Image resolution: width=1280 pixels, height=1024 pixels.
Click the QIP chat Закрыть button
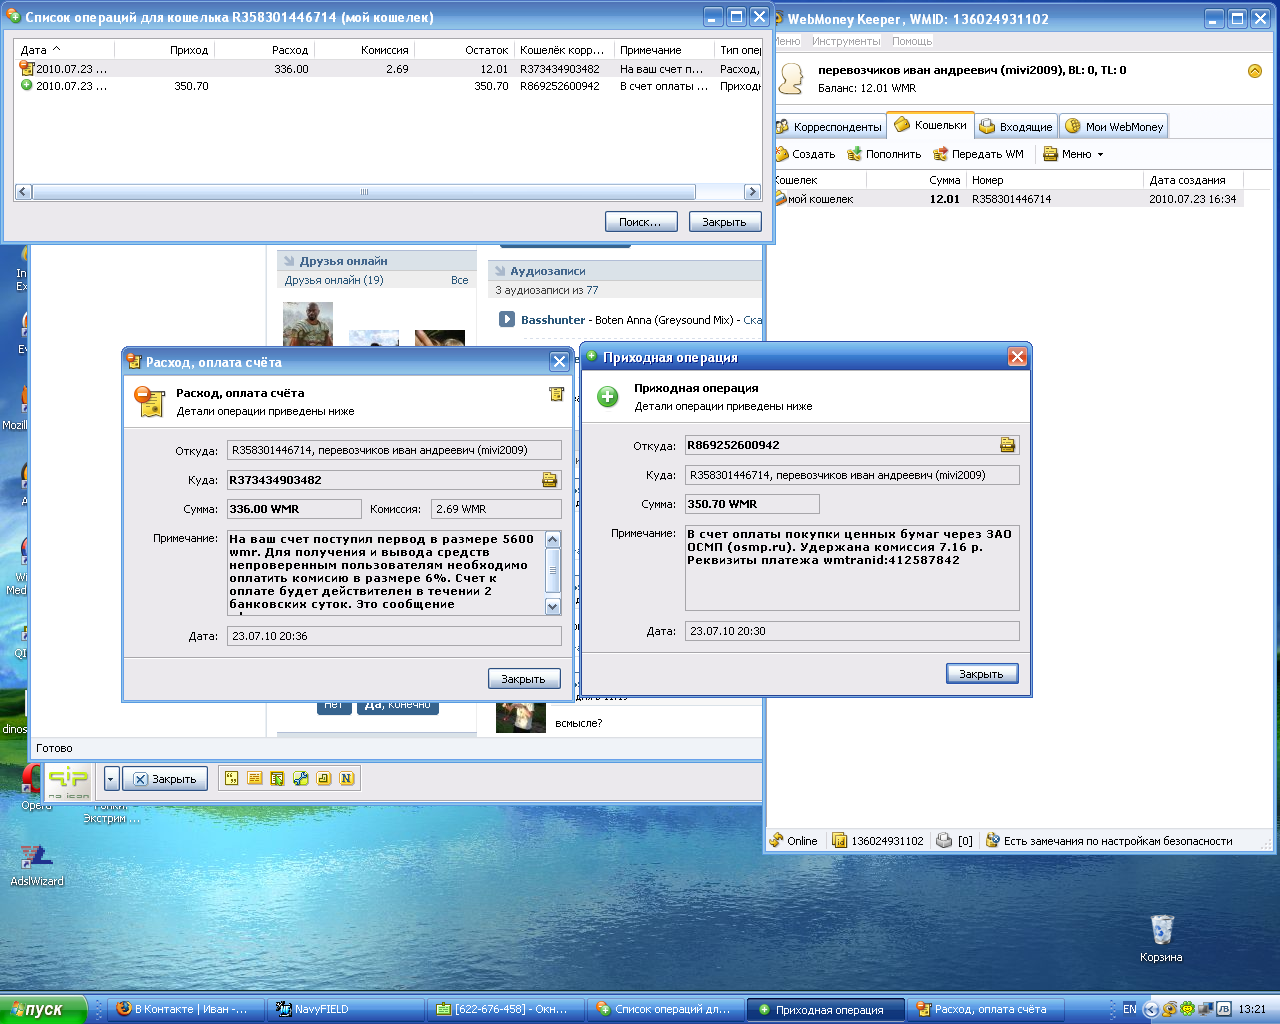tap(166, 779)
